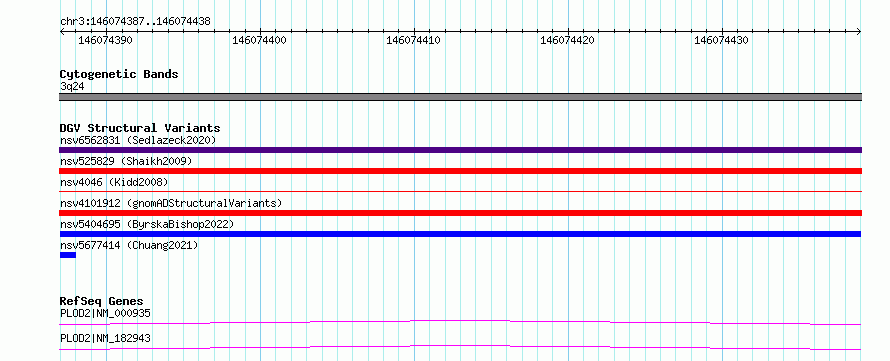Click the nsv5404695 (ByrskaBishop2022) label
The image size is (890, 361).
147,224
